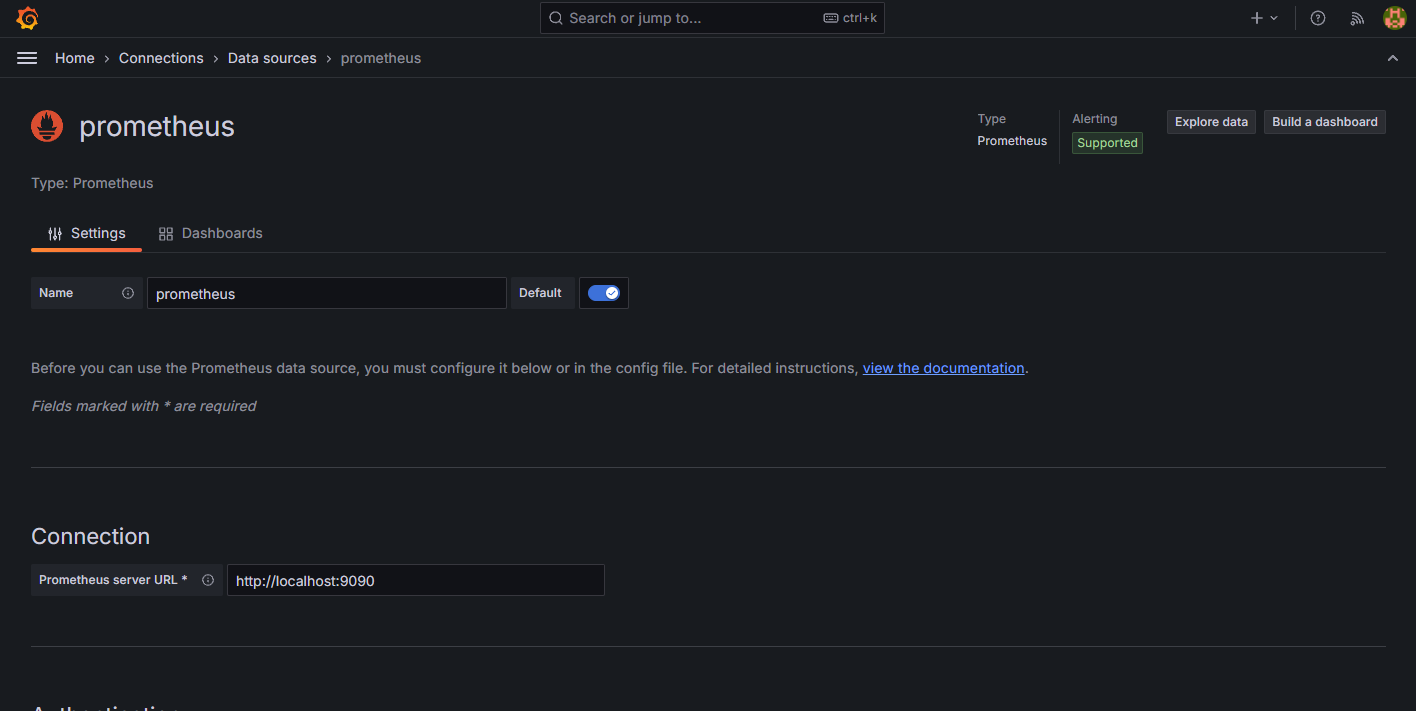1416x711 pixels.
Task: Click the Prometheus server URL info icon
Action: click(x=208, y=580)
